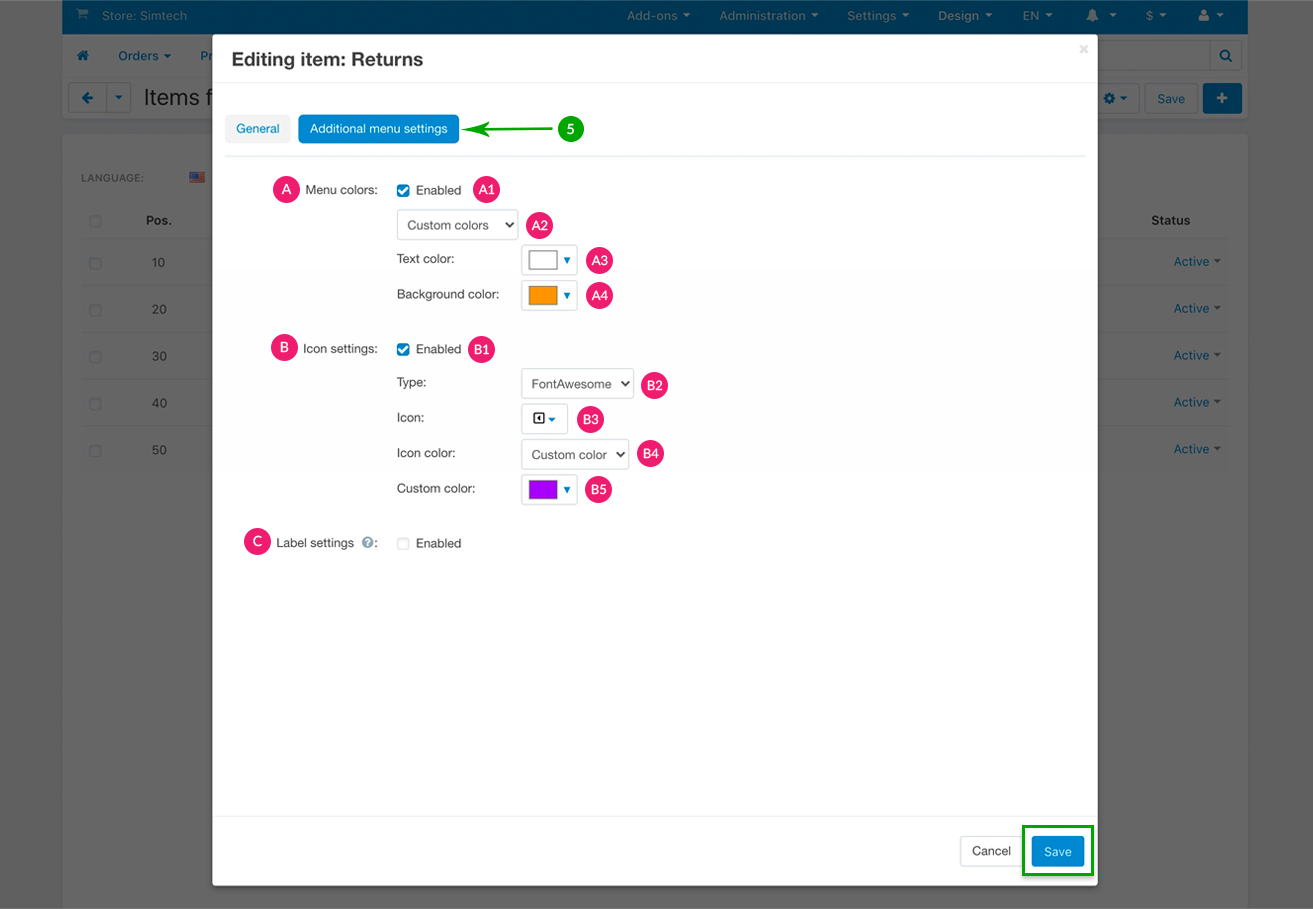Close the Editing item dialog
The height and width of the screenshot is (909, 1313).
1083,49
